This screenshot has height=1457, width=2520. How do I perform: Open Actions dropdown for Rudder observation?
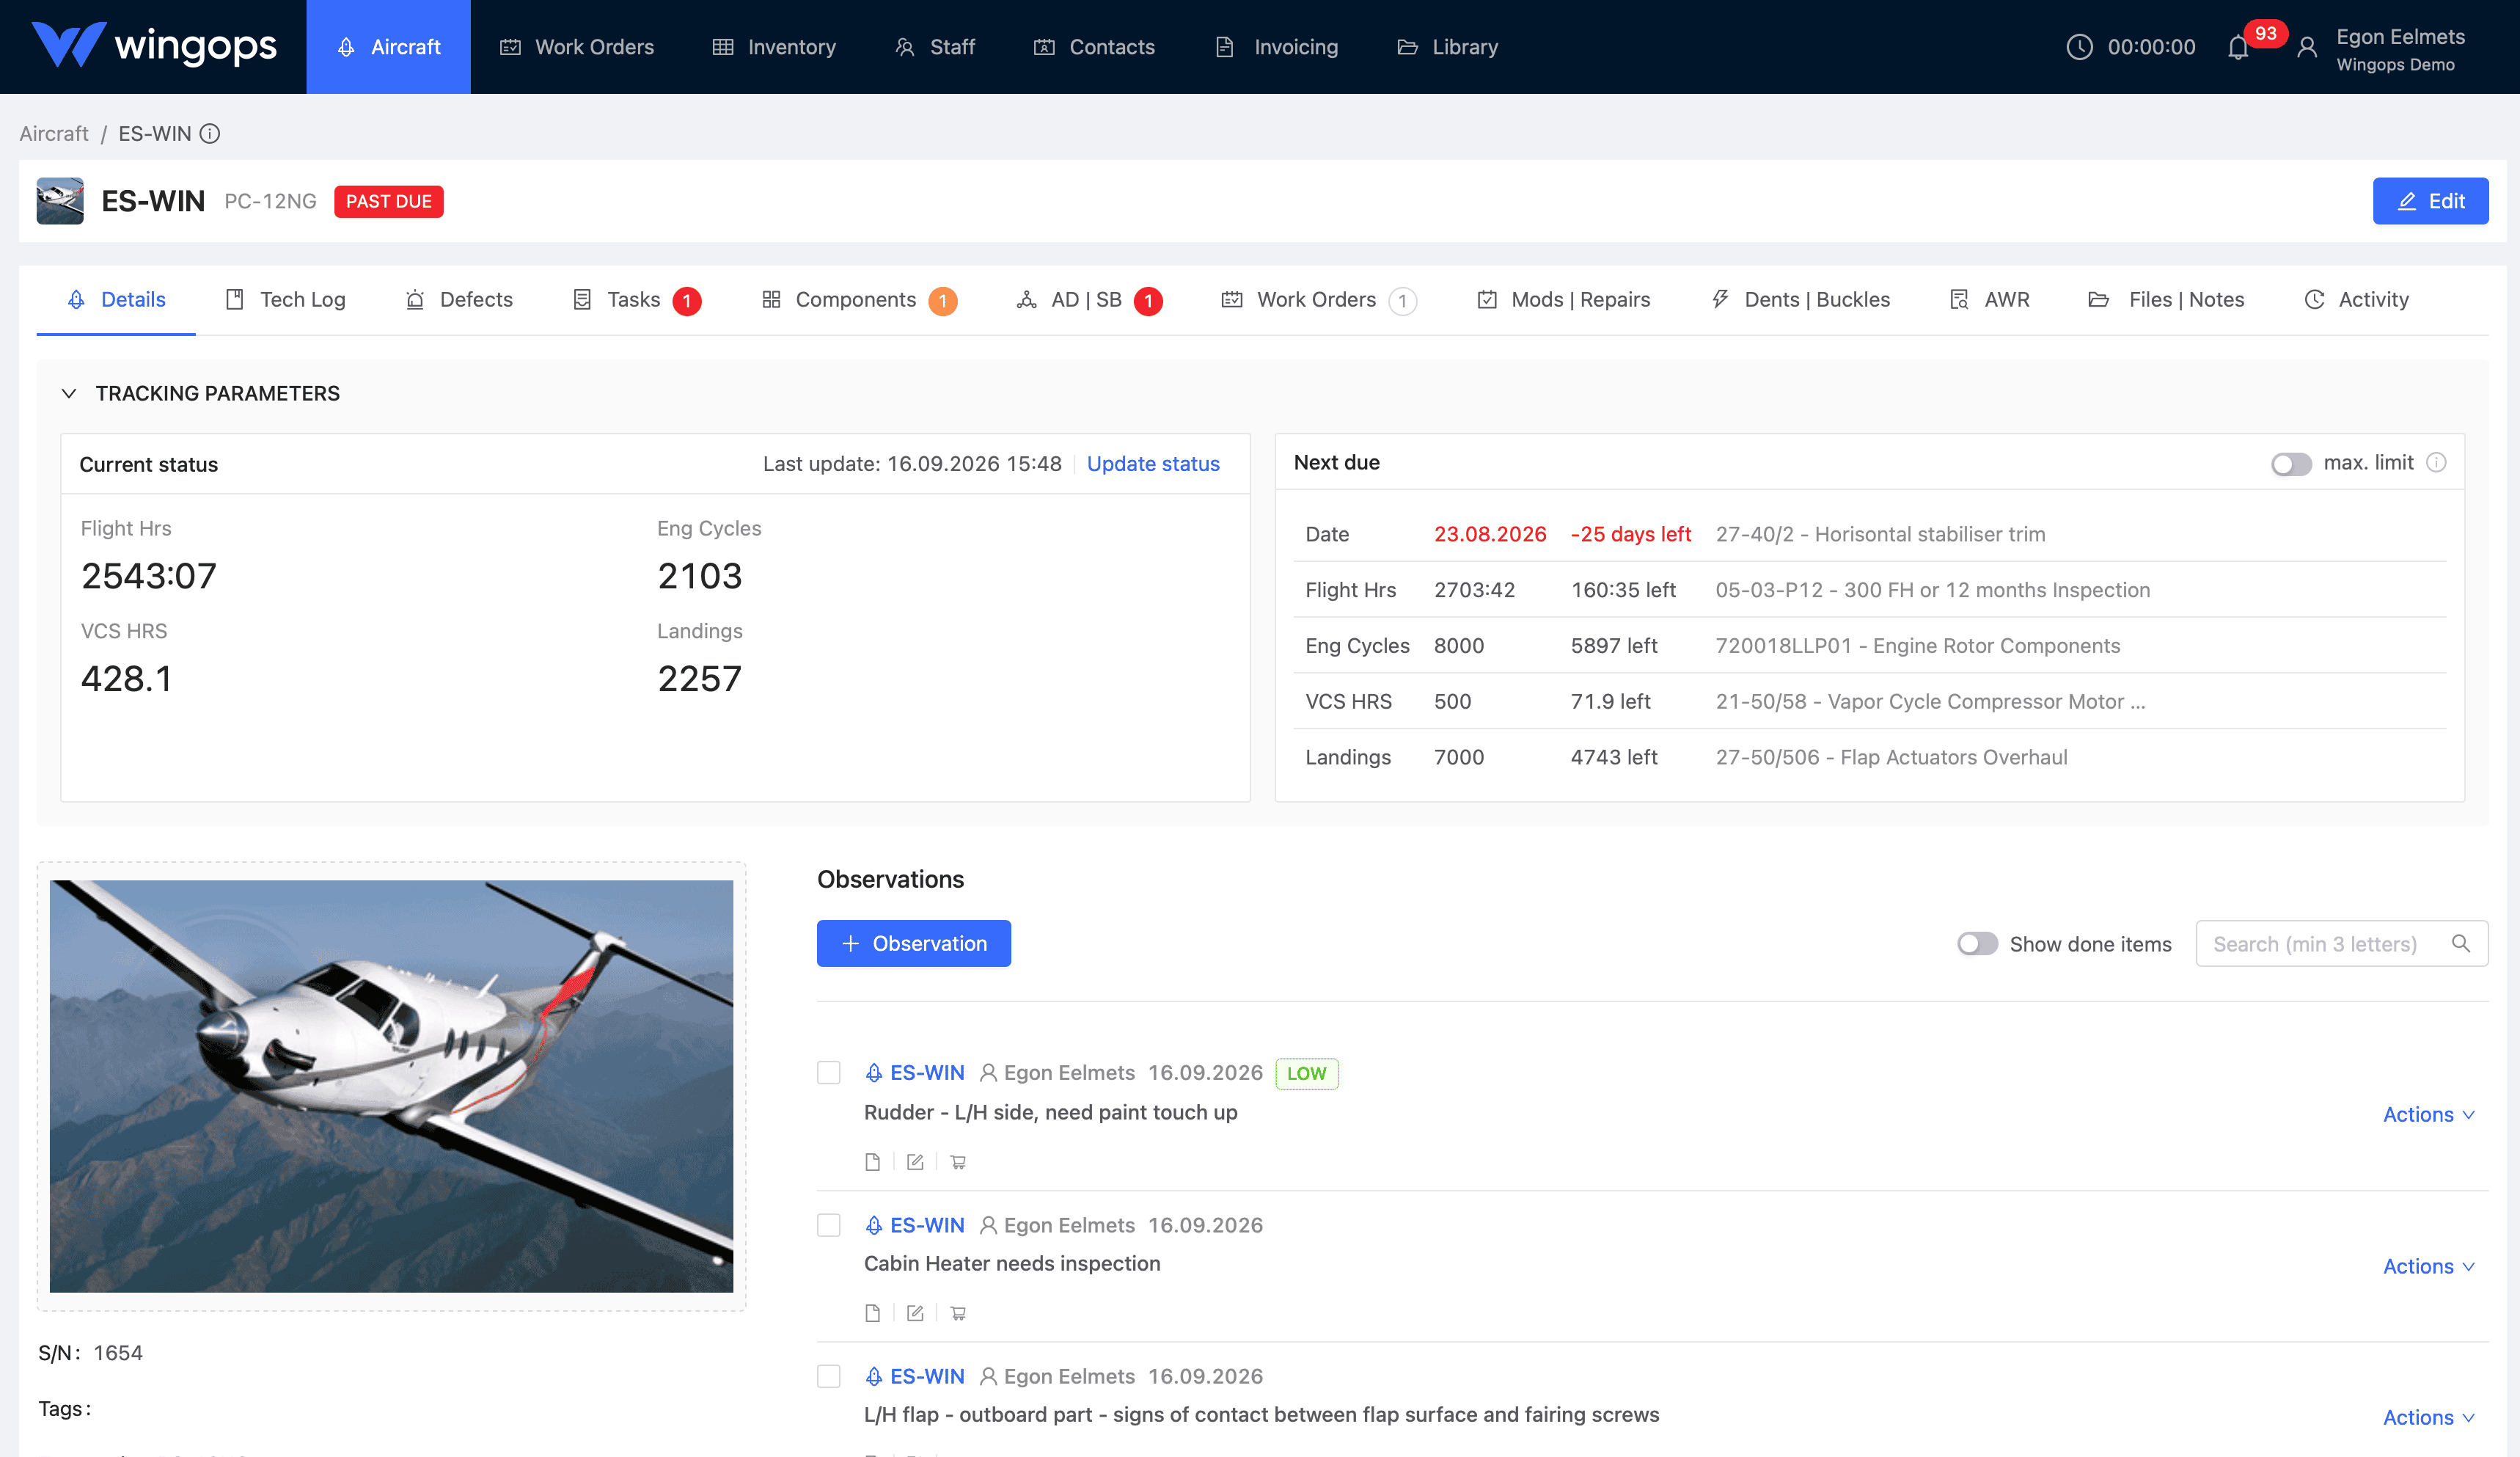2429,1114
